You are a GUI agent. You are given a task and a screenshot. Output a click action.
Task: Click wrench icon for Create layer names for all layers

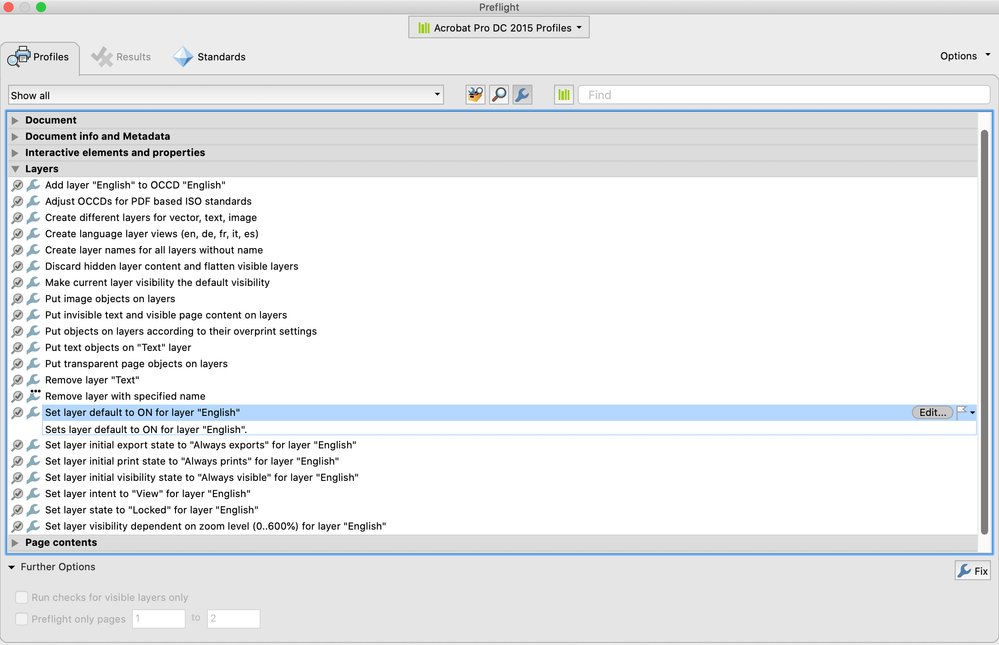click(33, 250)
